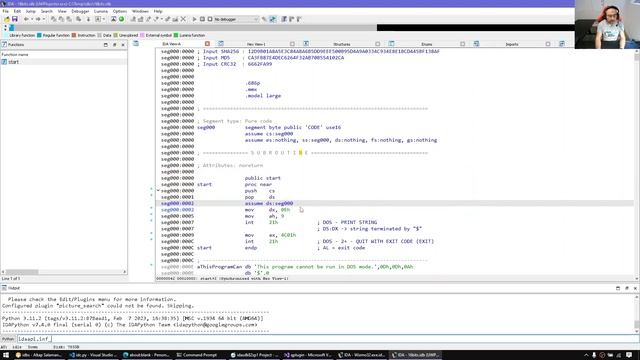Click the X cancel toolbar icon

183,19
